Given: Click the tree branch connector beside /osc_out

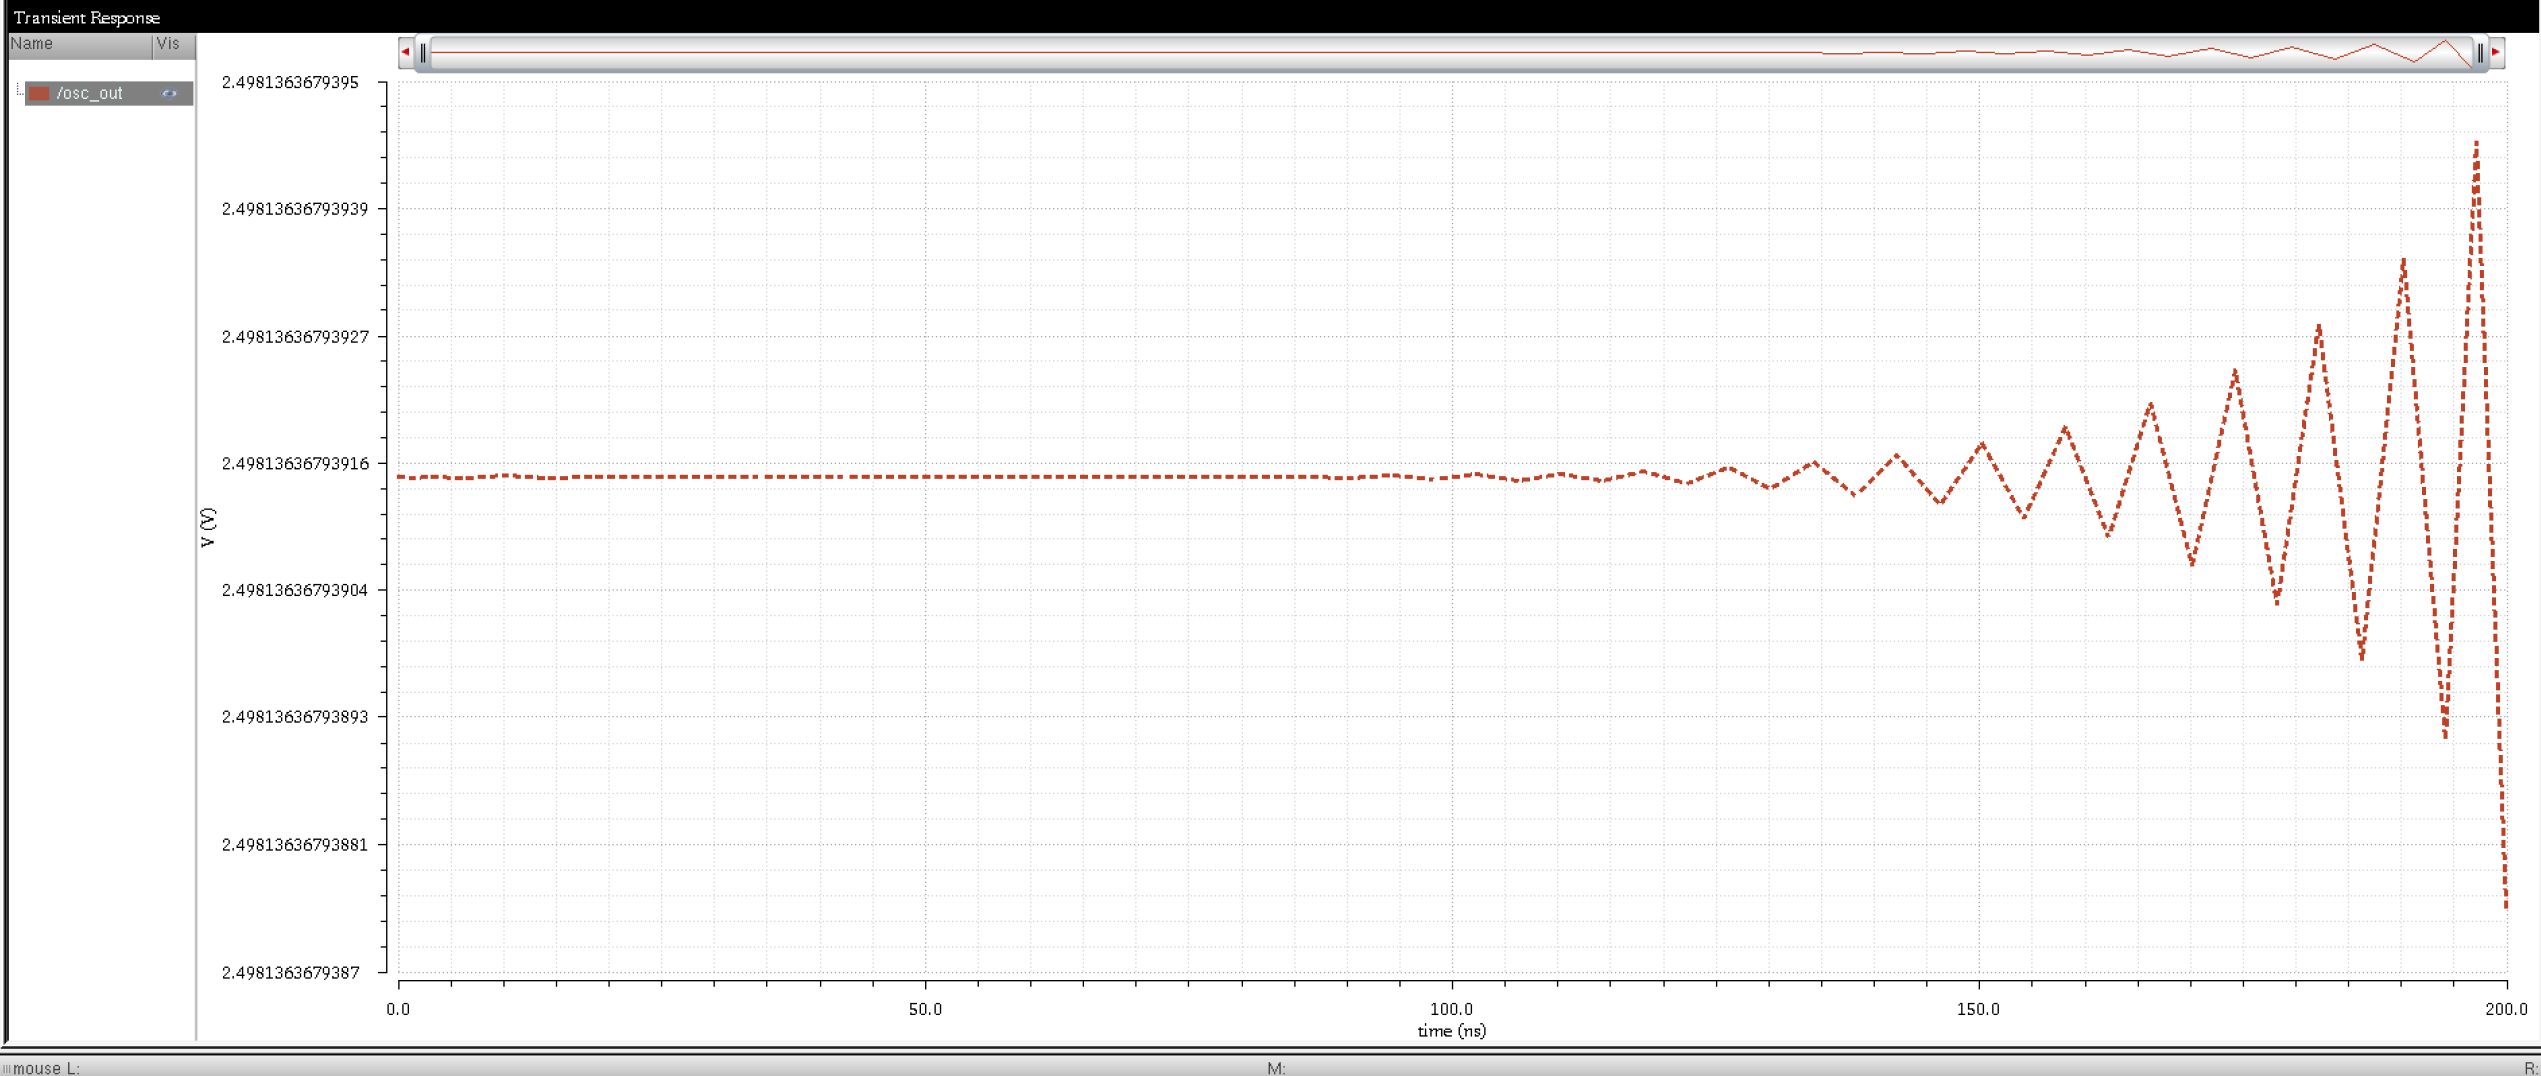Looking at the screenshot, I should pos(18,92).
